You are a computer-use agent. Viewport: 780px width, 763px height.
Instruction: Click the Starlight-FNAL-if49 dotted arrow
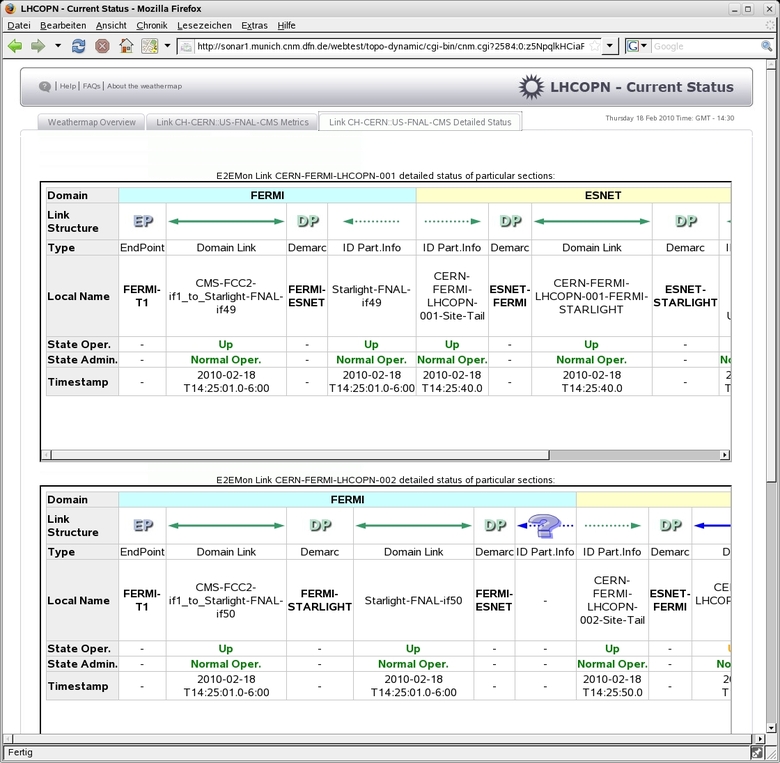(x=372, y=221)
